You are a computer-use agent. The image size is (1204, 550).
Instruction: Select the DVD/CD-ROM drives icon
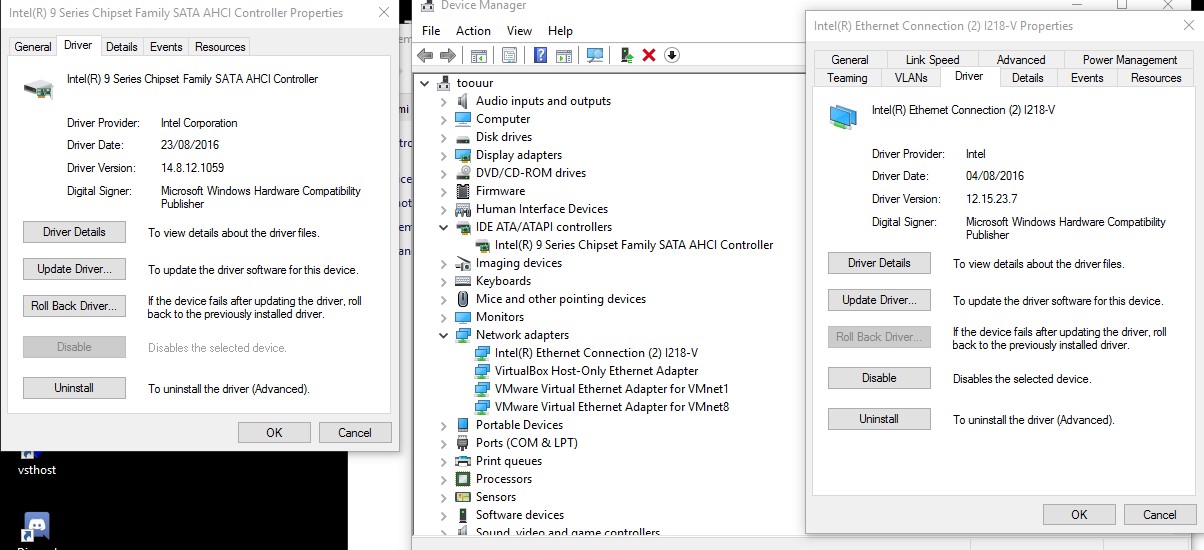coord(463,173)
